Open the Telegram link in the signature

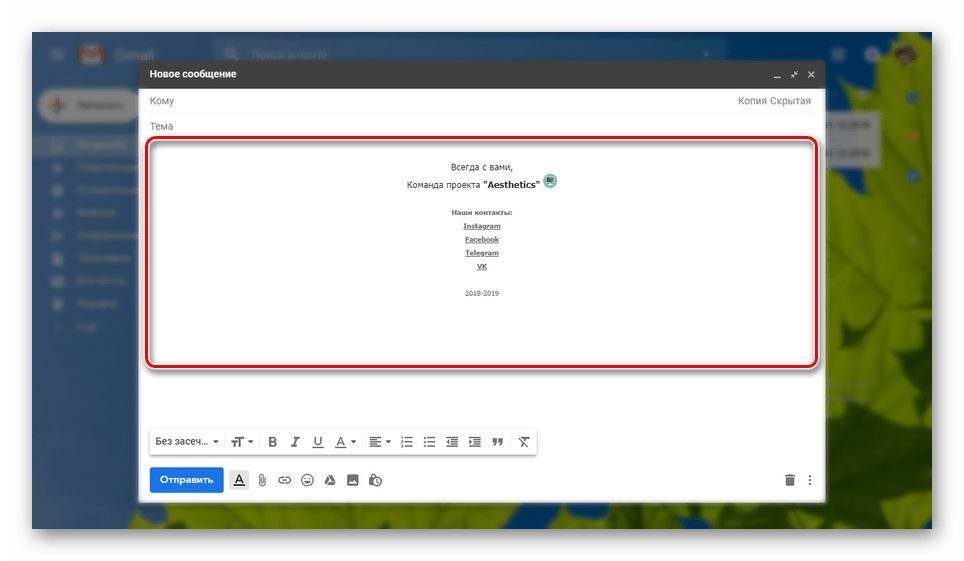pyautogui.click(x=482, y=253)
